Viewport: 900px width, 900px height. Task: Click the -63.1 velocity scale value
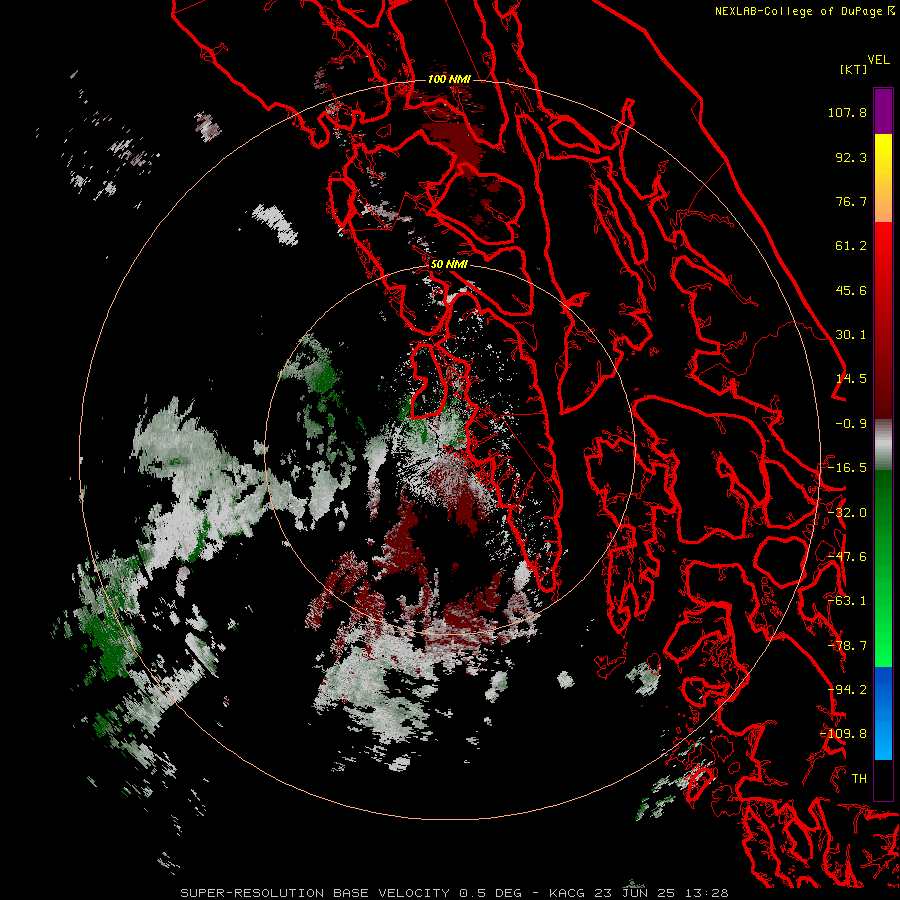pyautogui.click(x=847, y=601)
